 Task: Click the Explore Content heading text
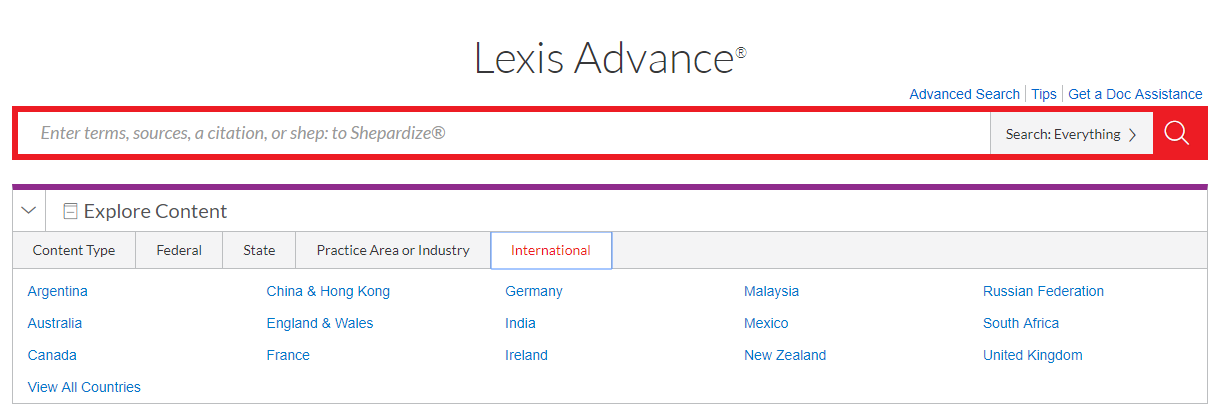pos(155,211)
